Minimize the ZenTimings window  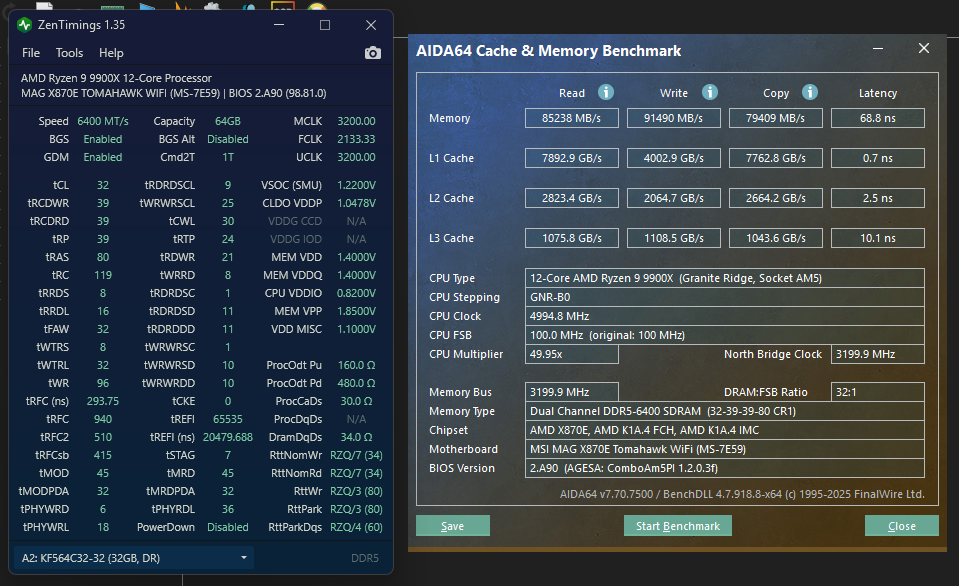click(279, 25)
